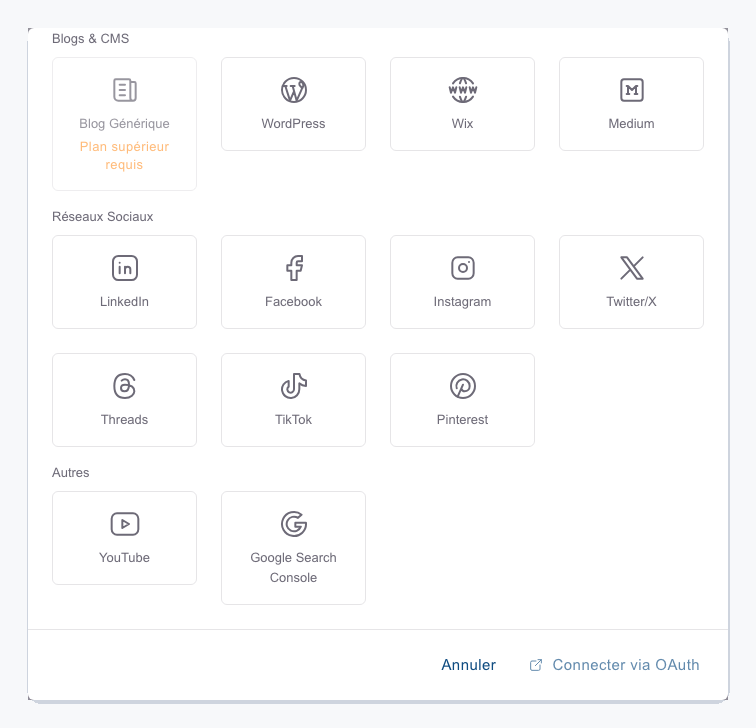
Task: Click the Threads label text
Action: point(124,420)
